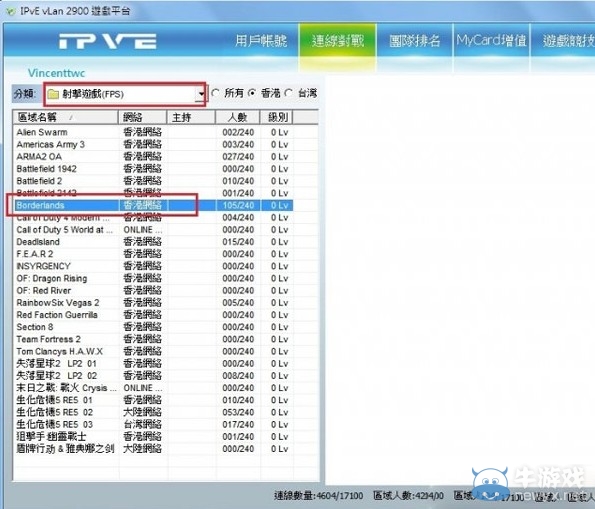
Task: Switch to the 團隊排名 tab
Action: click(415, 41)
